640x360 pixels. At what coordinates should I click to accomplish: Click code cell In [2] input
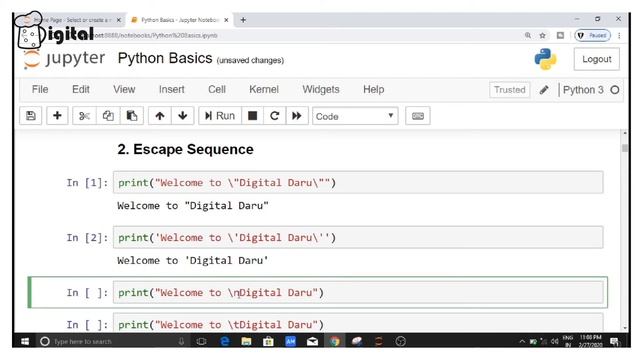[358, 238]
